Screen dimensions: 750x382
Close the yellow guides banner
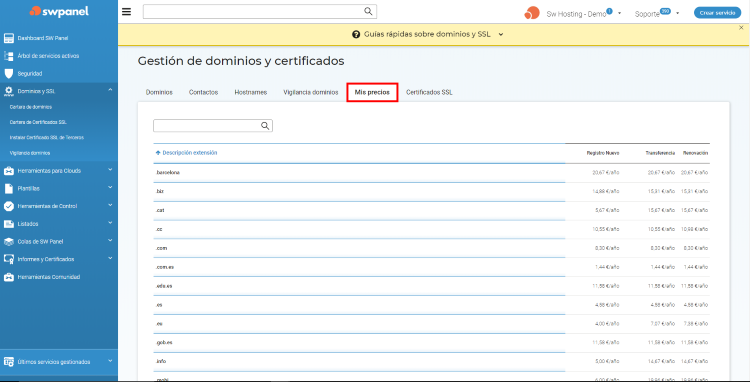(x=741, y=28)
